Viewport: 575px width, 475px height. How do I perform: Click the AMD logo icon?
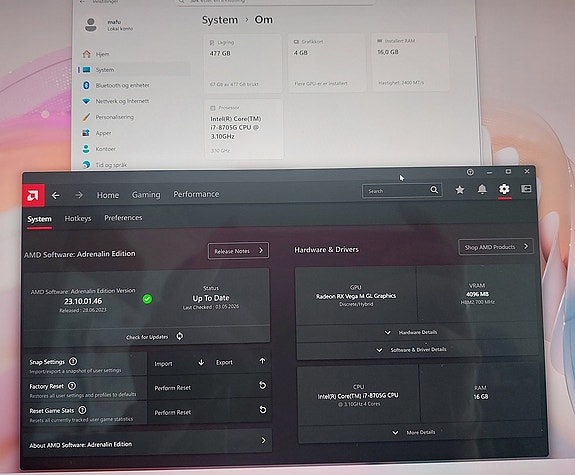[33, 196]
